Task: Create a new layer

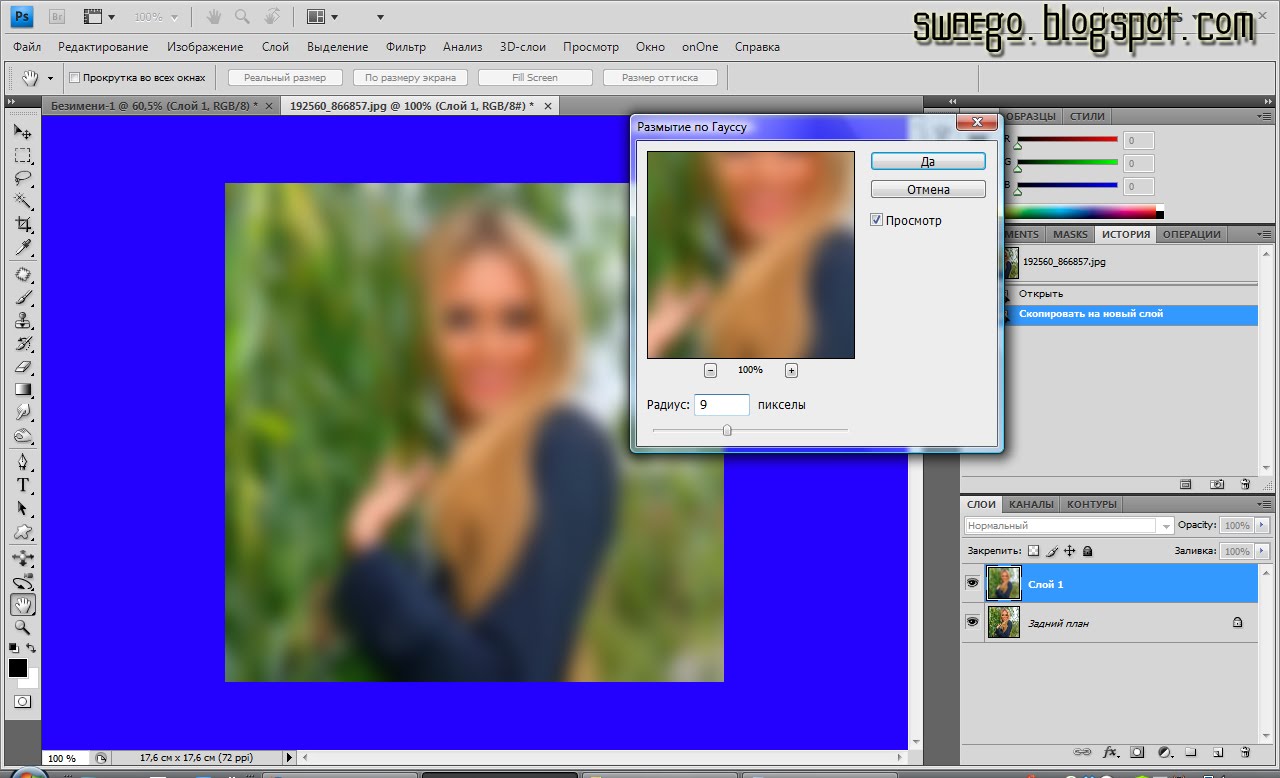Action: [1218, 751]
